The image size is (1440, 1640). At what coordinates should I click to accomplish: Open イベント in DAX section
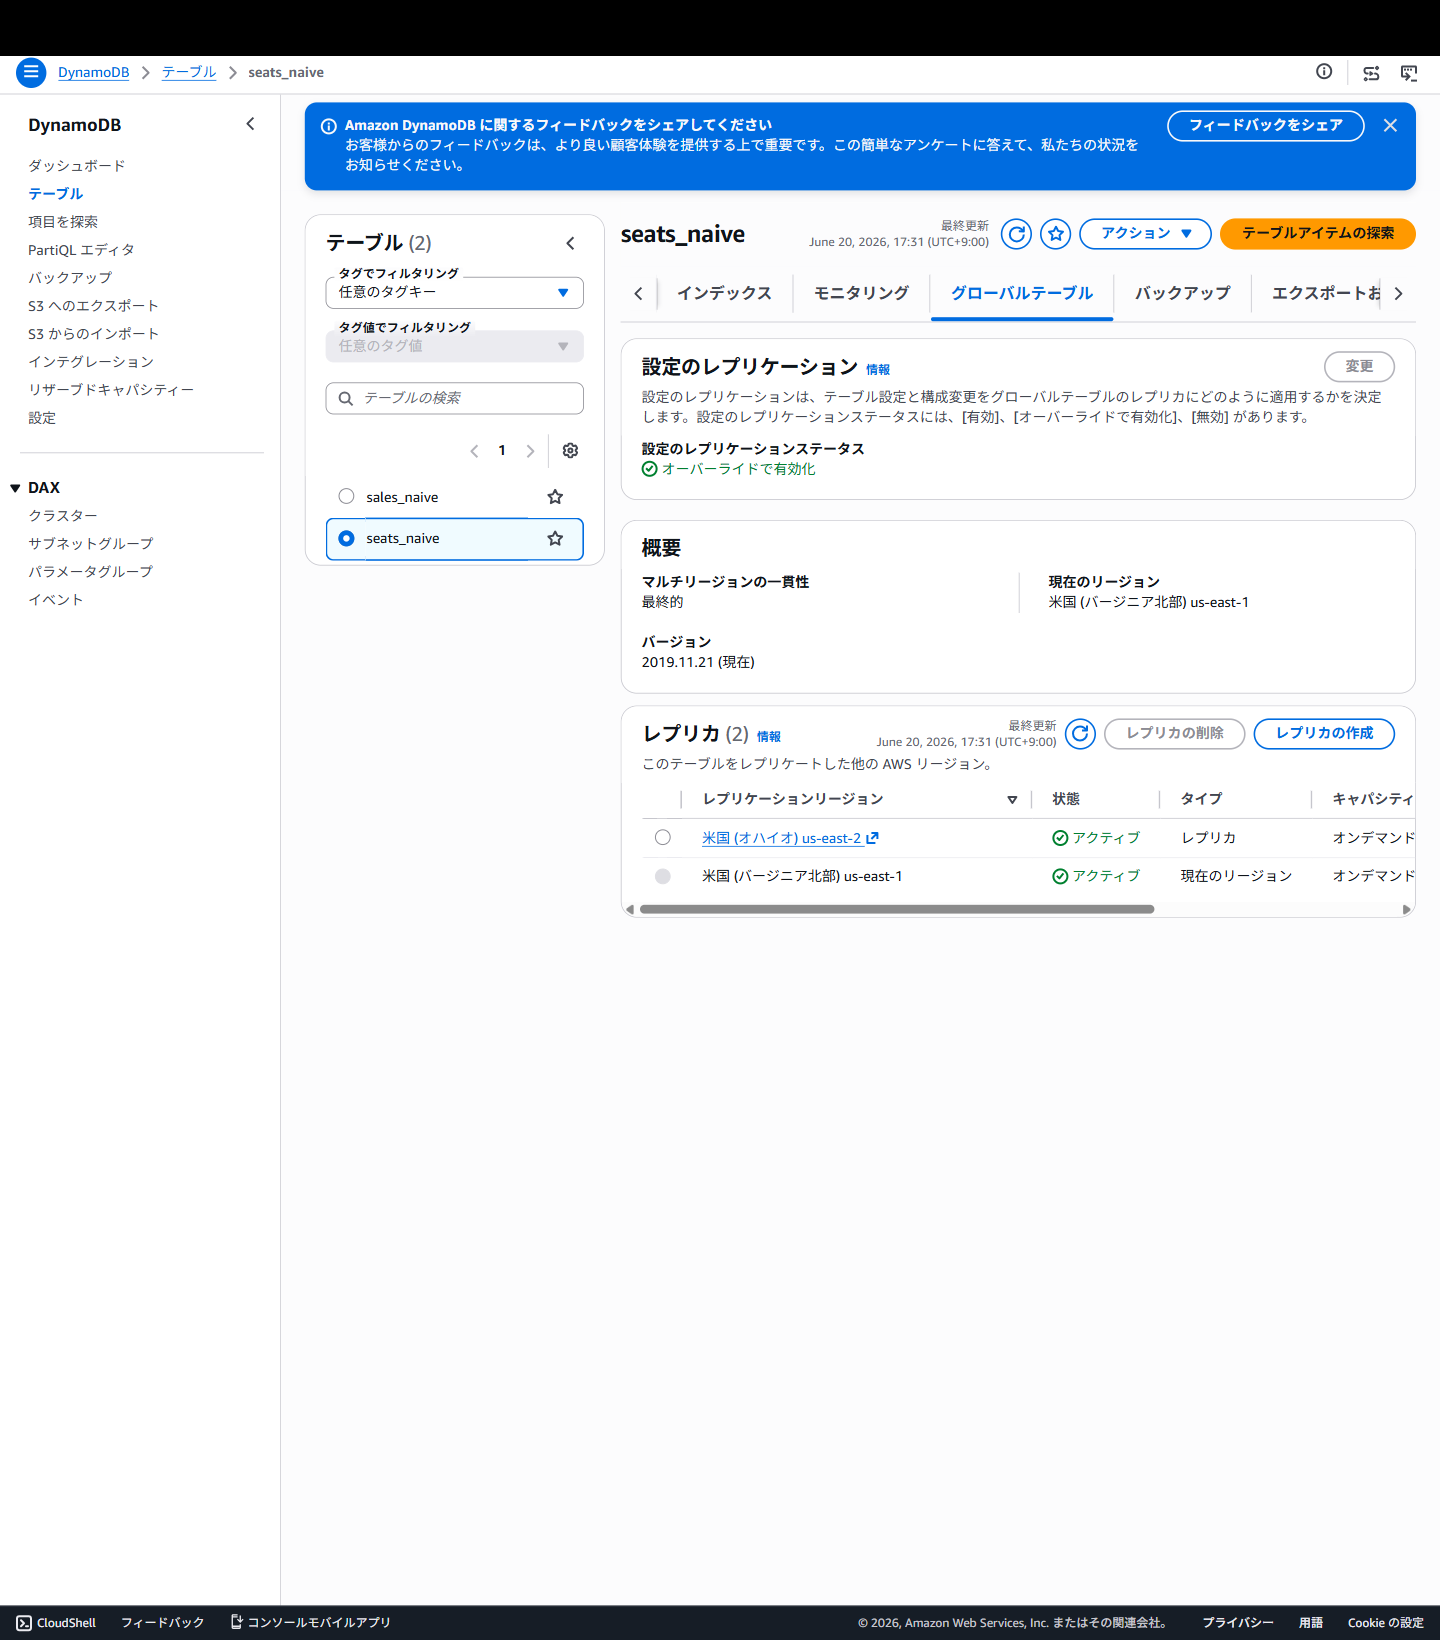(x=56, y=600)
